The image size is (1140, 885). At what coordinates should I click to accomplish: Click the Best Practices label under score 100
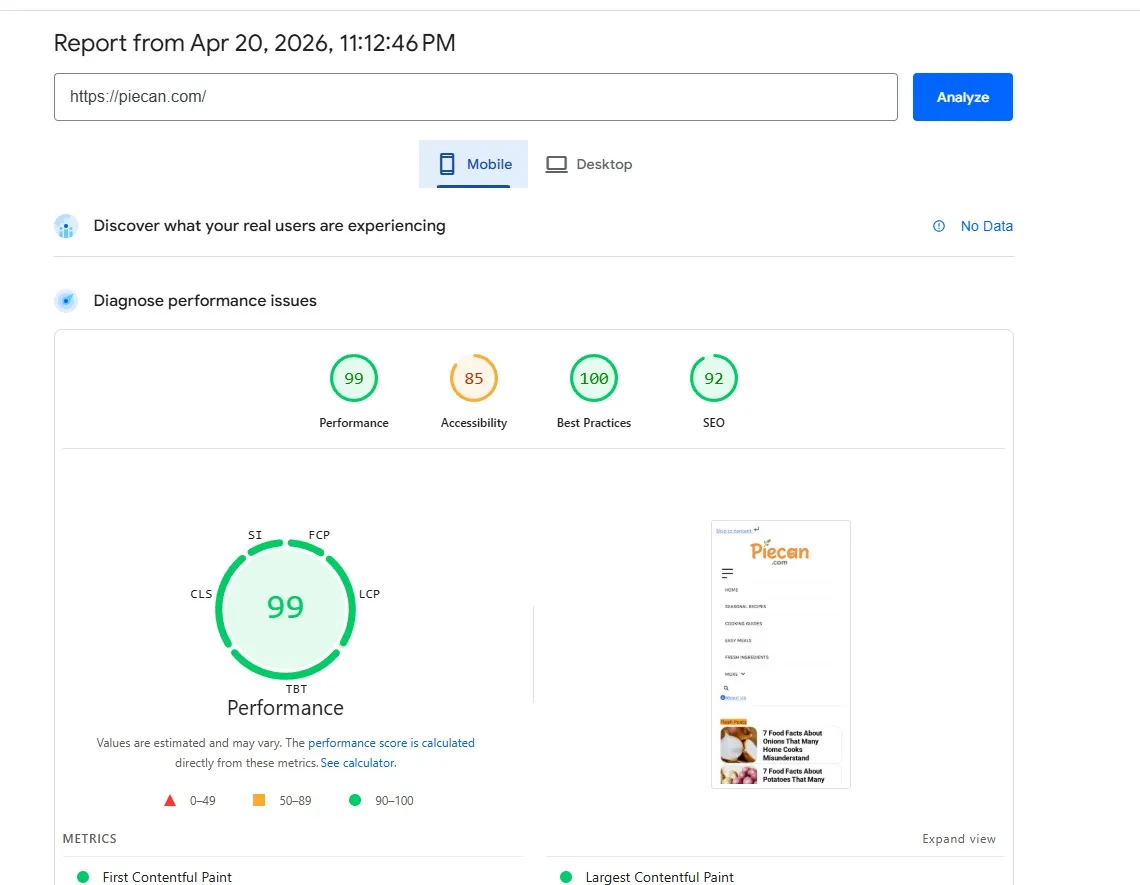point(593,423)
